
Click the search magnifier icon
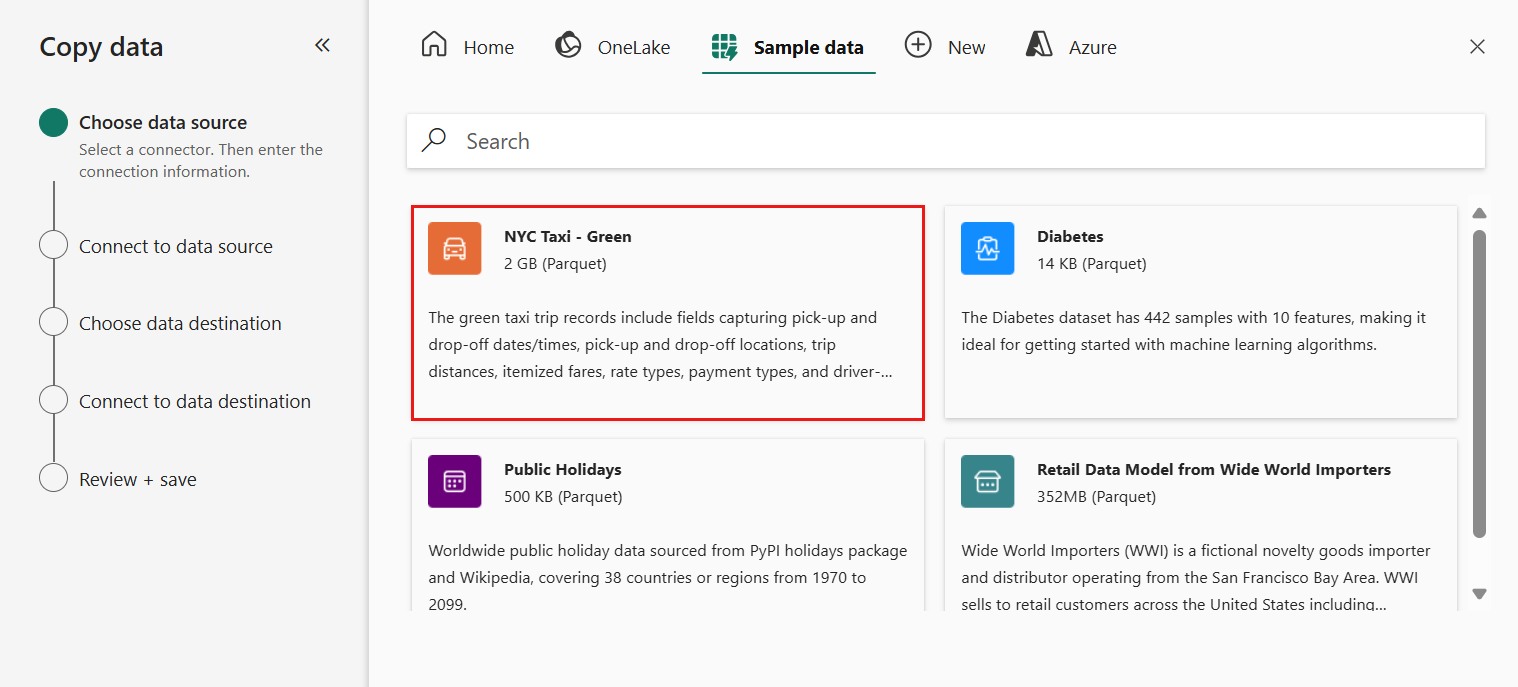coord(434,141)
